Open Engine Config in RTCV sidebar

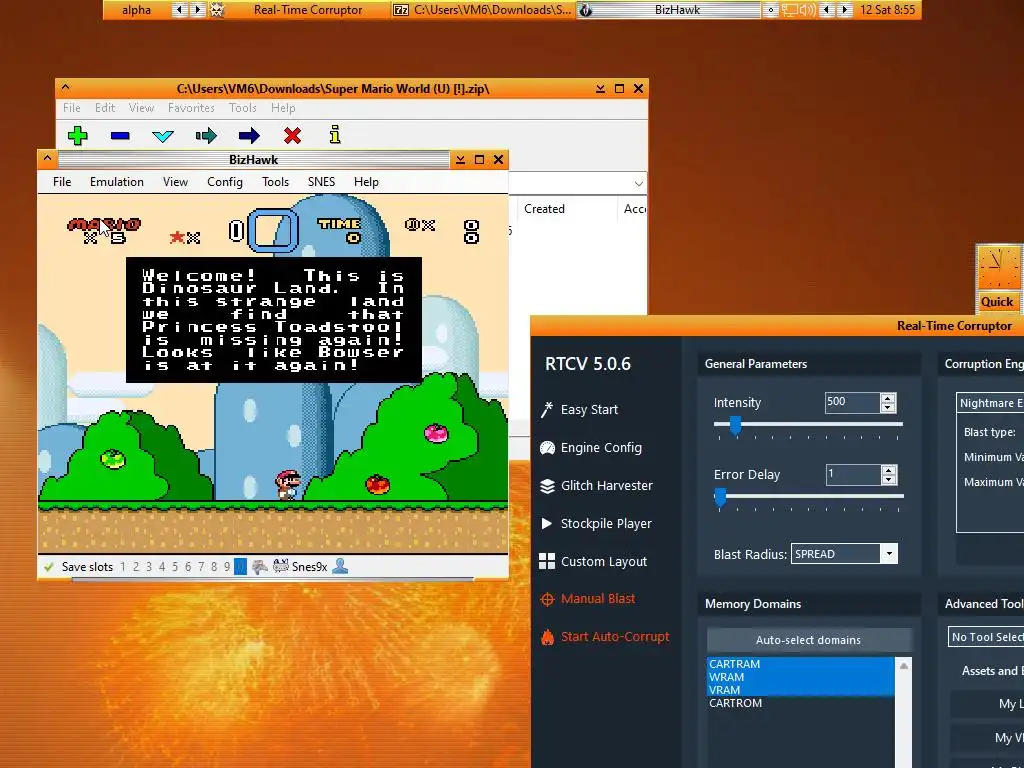click(591, 447)
